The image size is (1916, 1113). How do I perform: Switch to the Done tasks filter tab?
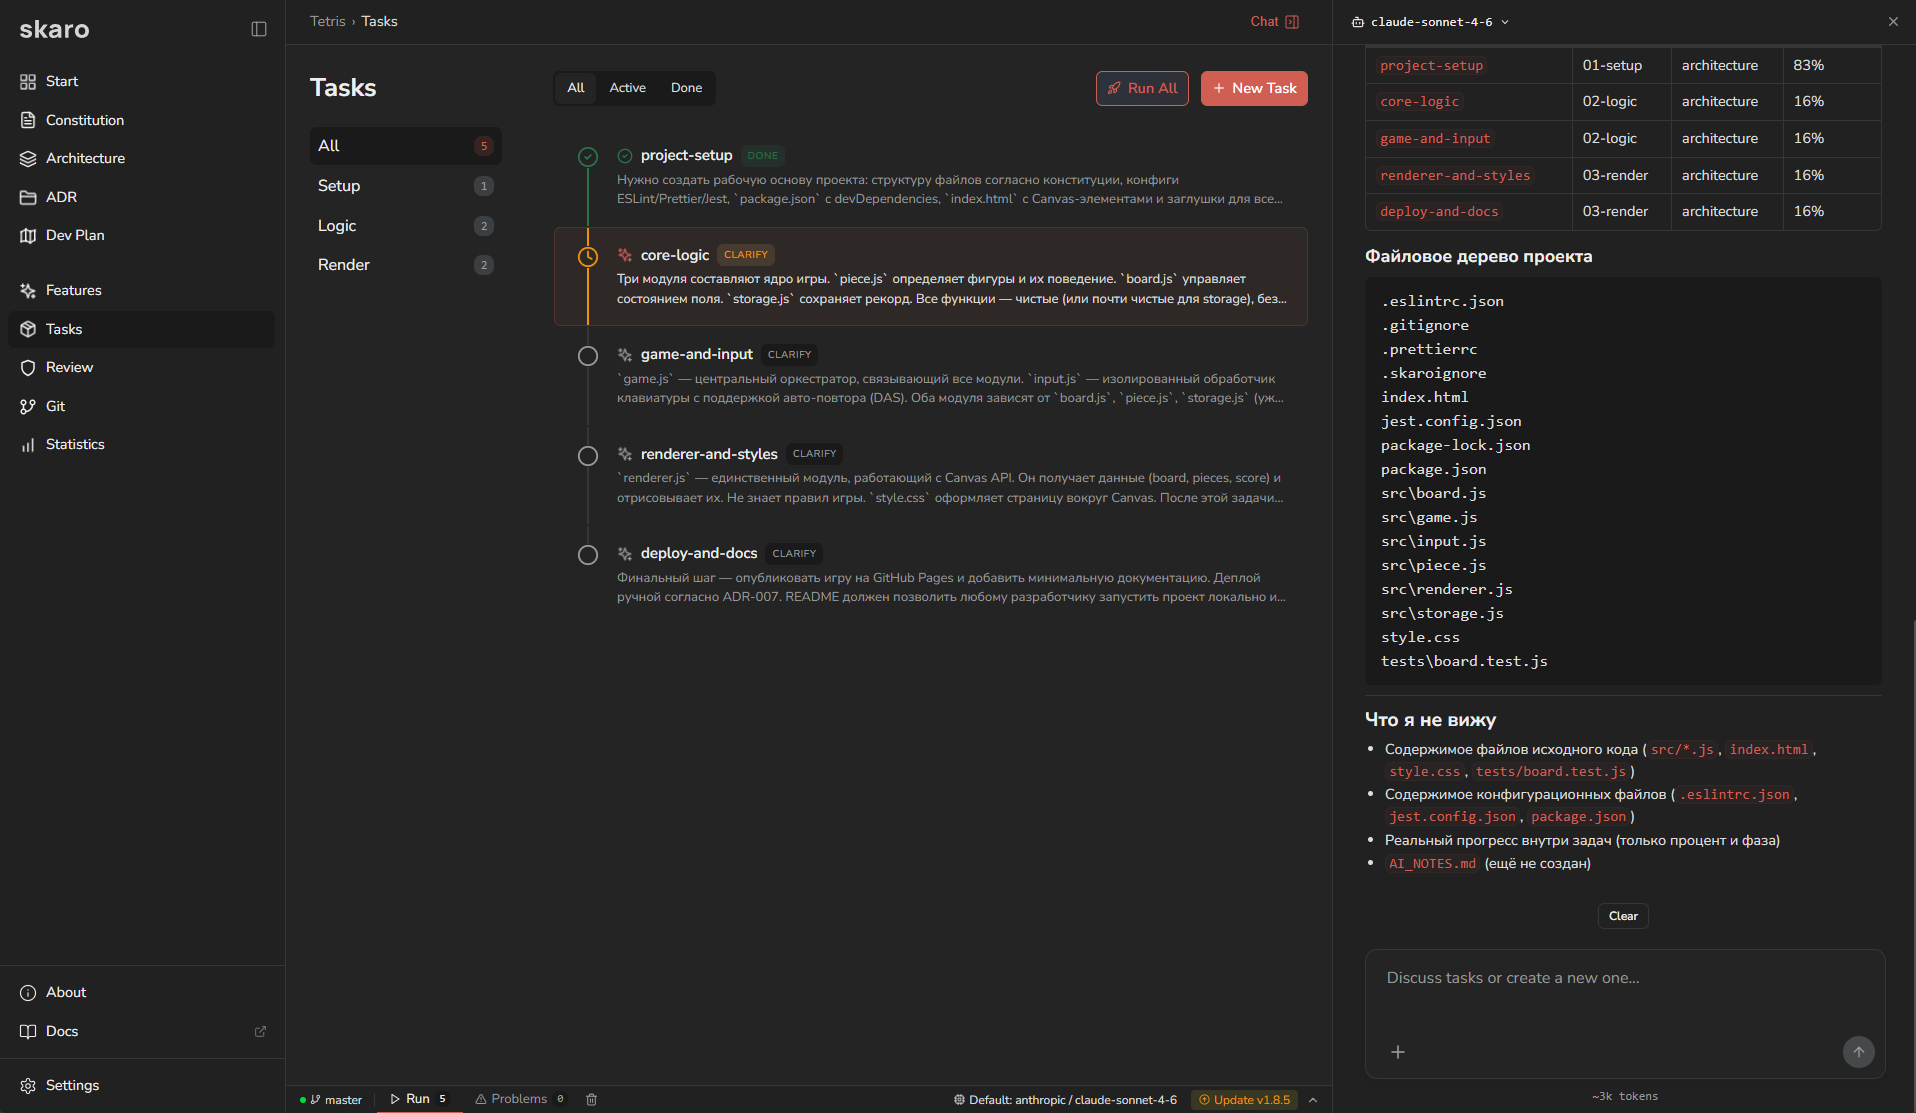686,88
